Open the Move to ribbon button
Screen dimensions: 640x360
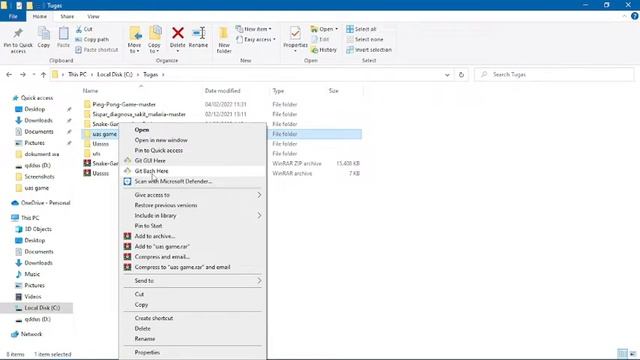pos(134,40)
